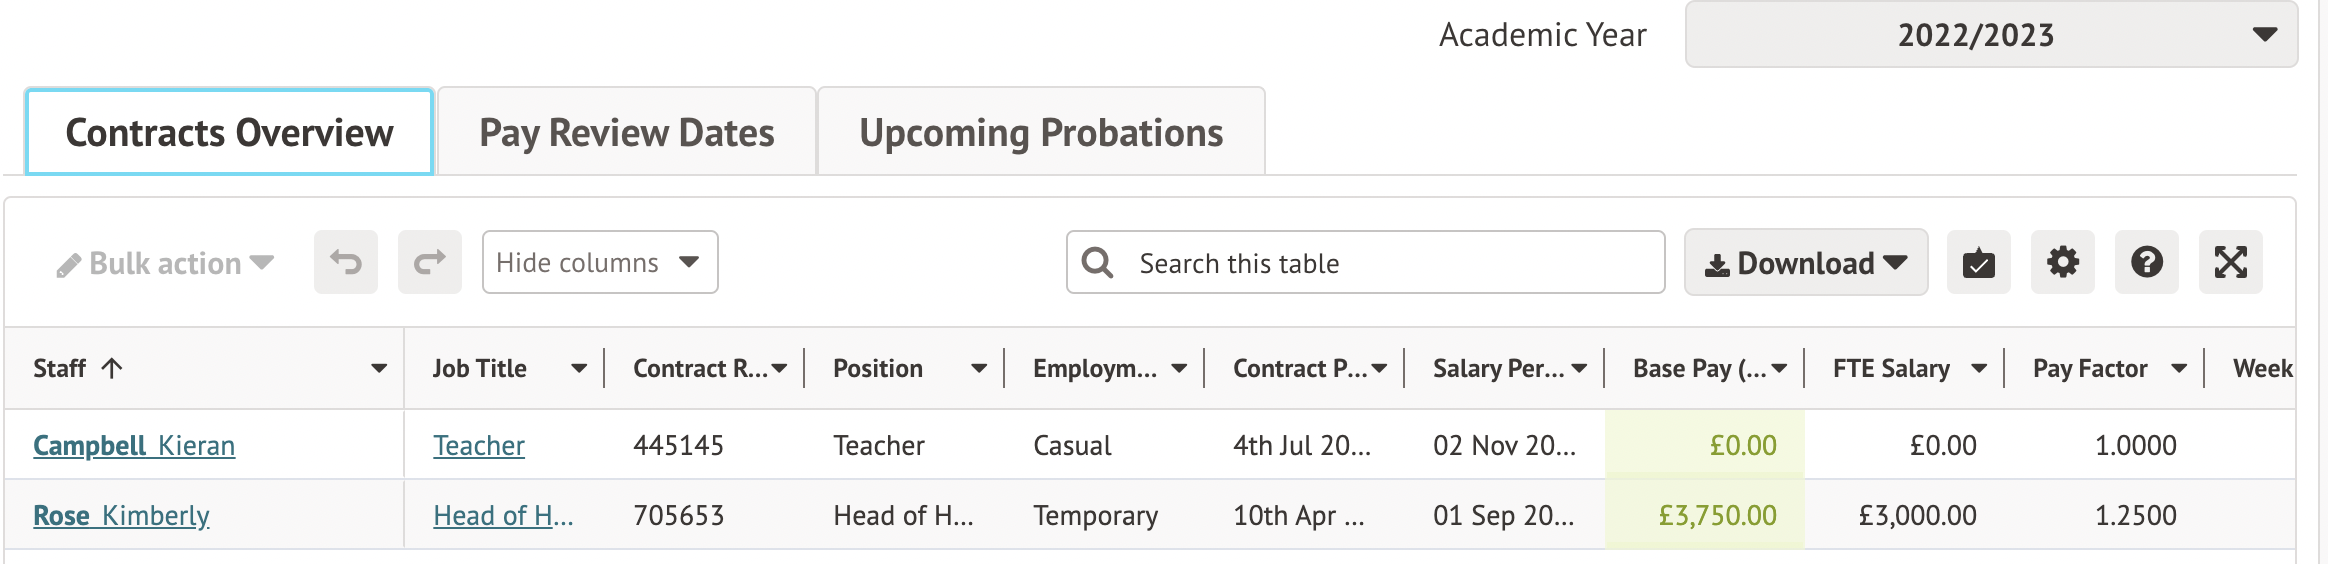Open the Hide columns dropdown
2328x564 pixels.
tap(599, 263)
